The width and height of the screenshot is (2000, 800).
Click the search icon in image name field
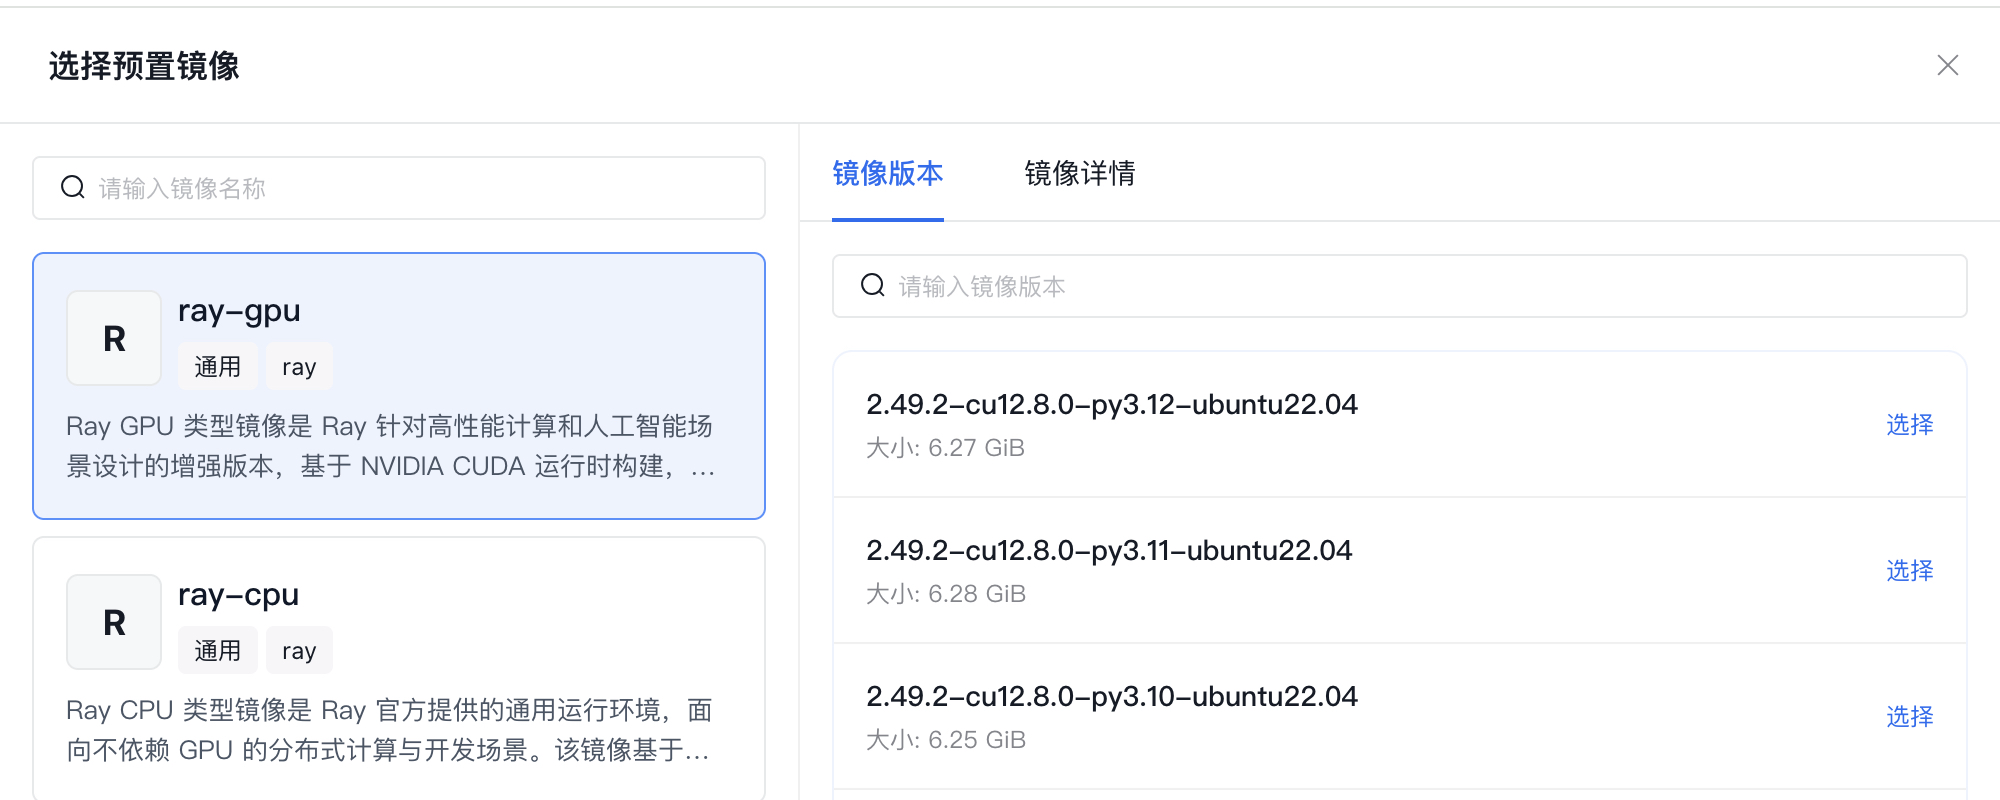[73, 188]
